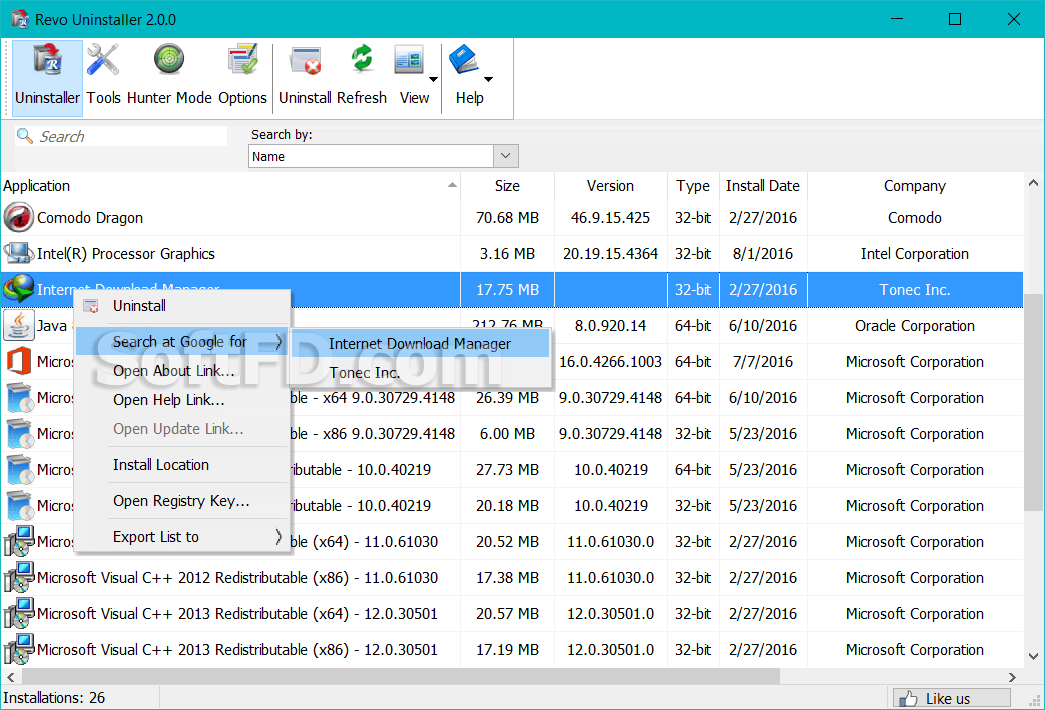Click the Comodo Dragon app icon
The width and height of the screenshot is (1045, 710).
[19, 217]
